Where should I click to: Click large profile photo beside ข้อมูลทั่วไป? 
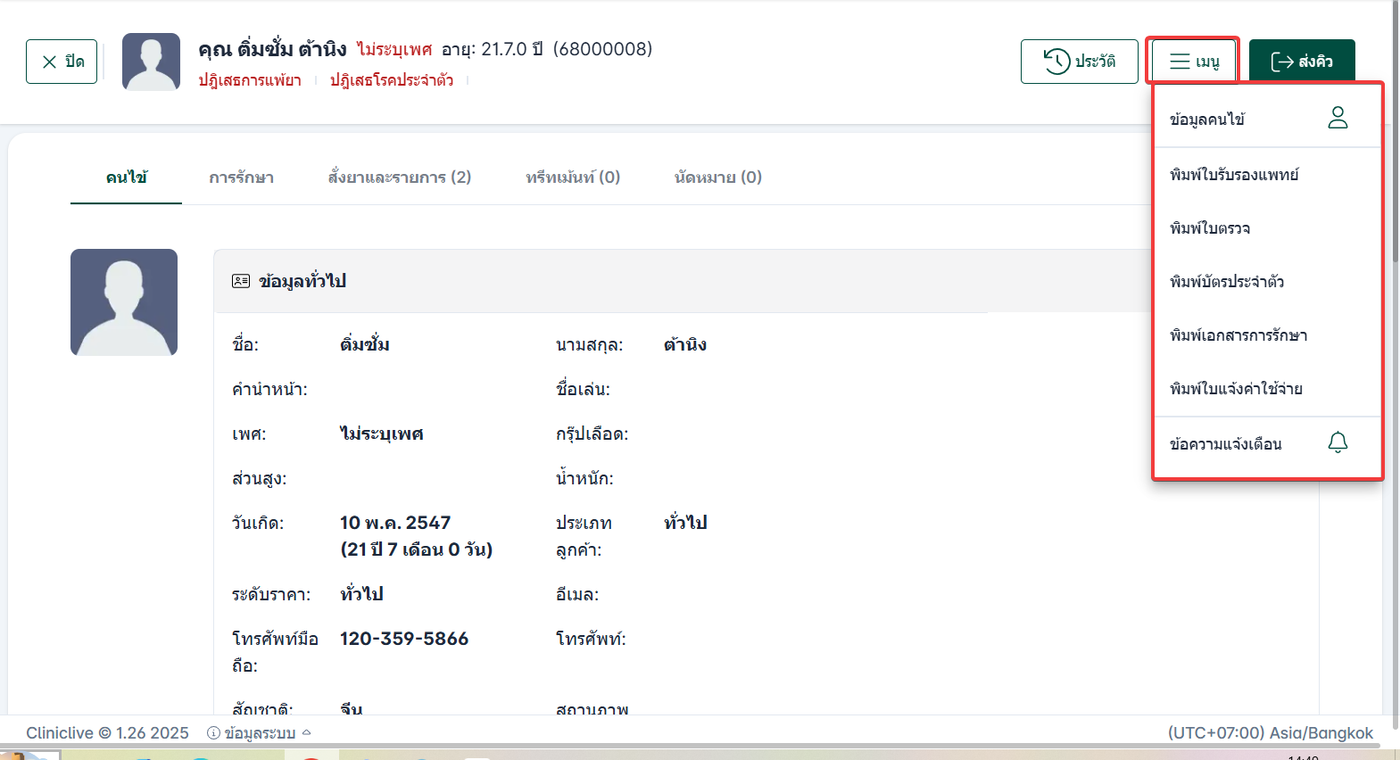[124, 303]
